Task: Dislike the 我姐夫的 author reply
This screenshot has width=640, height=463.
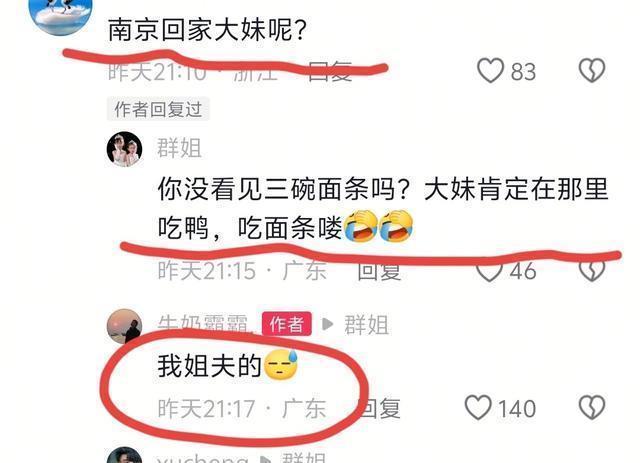Action: [592, 407]
